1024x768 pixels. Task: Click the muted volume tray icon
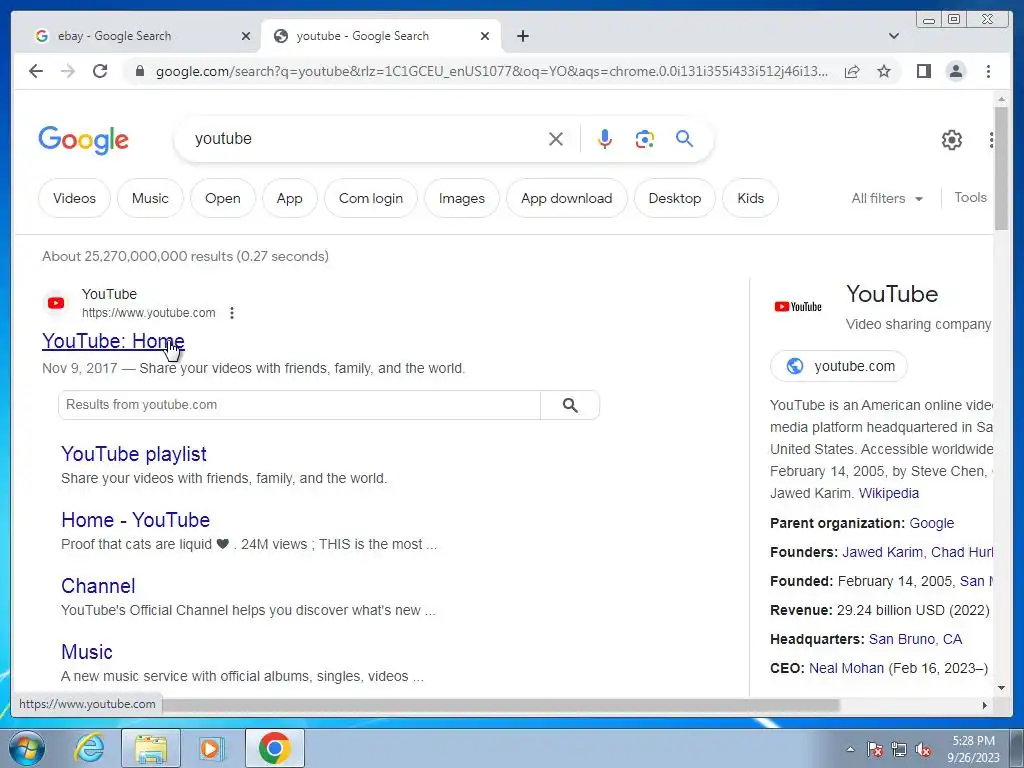pyautogui.click(x=923, y=749)
